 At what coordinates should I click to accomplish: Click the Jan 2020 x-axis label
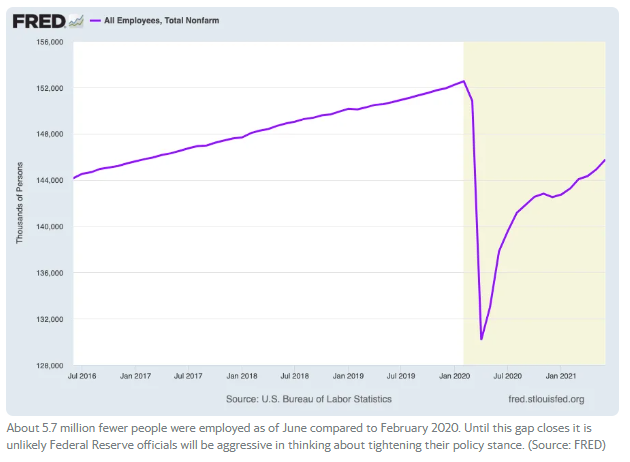point(454,376)
